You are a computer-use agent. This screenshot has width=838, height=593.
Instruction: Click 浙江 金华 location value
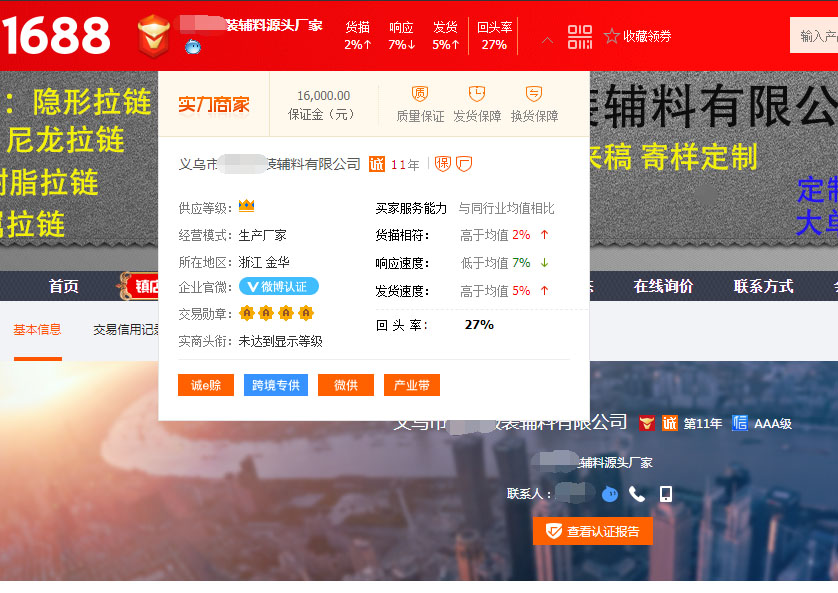click(264, 262)
